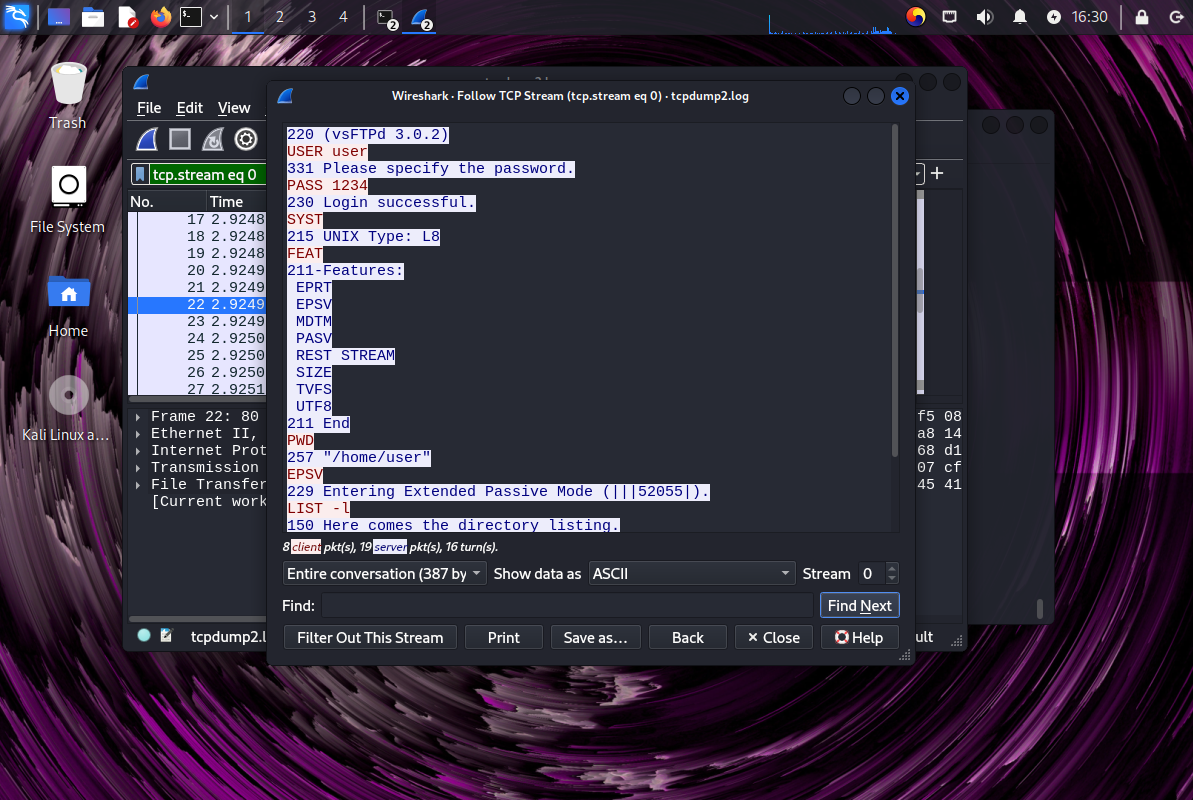Click the stop capture square icon

[180, 139]
